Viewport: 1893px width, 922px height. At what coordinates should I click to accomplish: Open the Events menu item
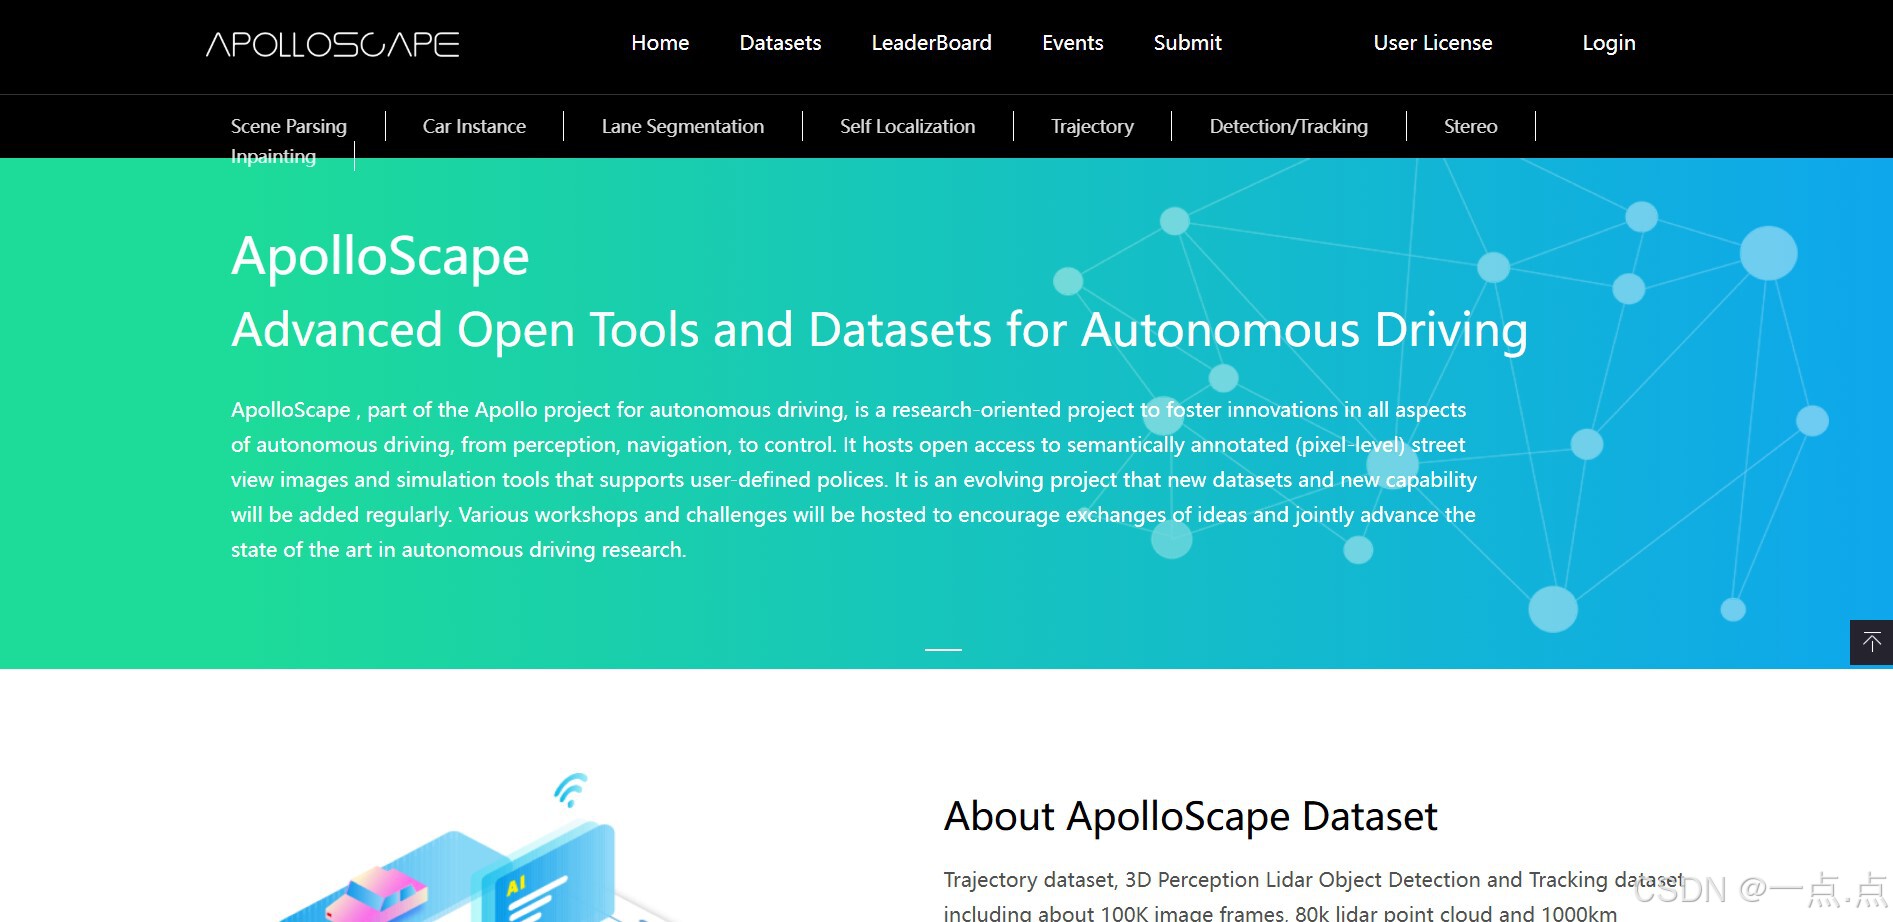pos(1072,43)
